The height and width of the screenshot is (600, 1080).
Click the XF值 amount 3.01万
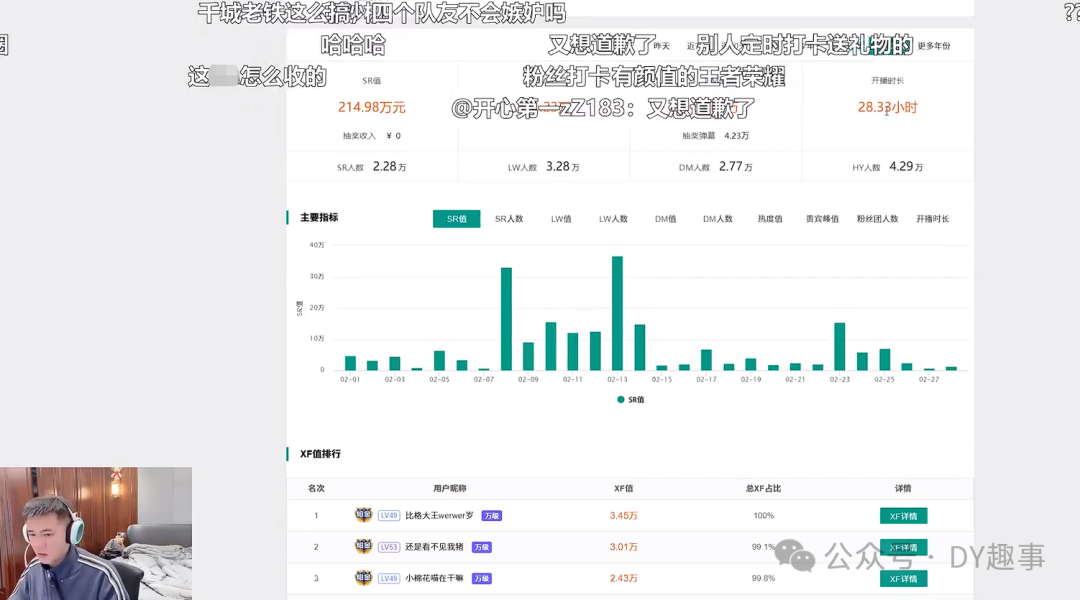[x=623, y=547]
